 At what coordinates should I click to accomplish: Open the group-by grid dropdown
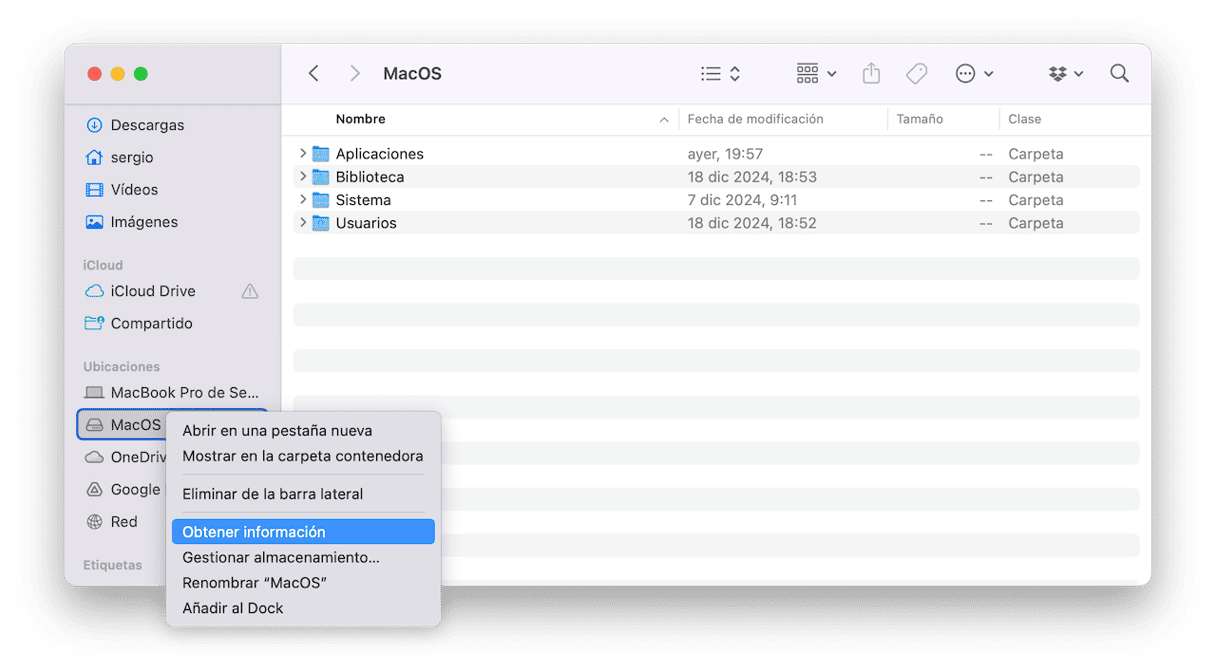pos(816,73)
